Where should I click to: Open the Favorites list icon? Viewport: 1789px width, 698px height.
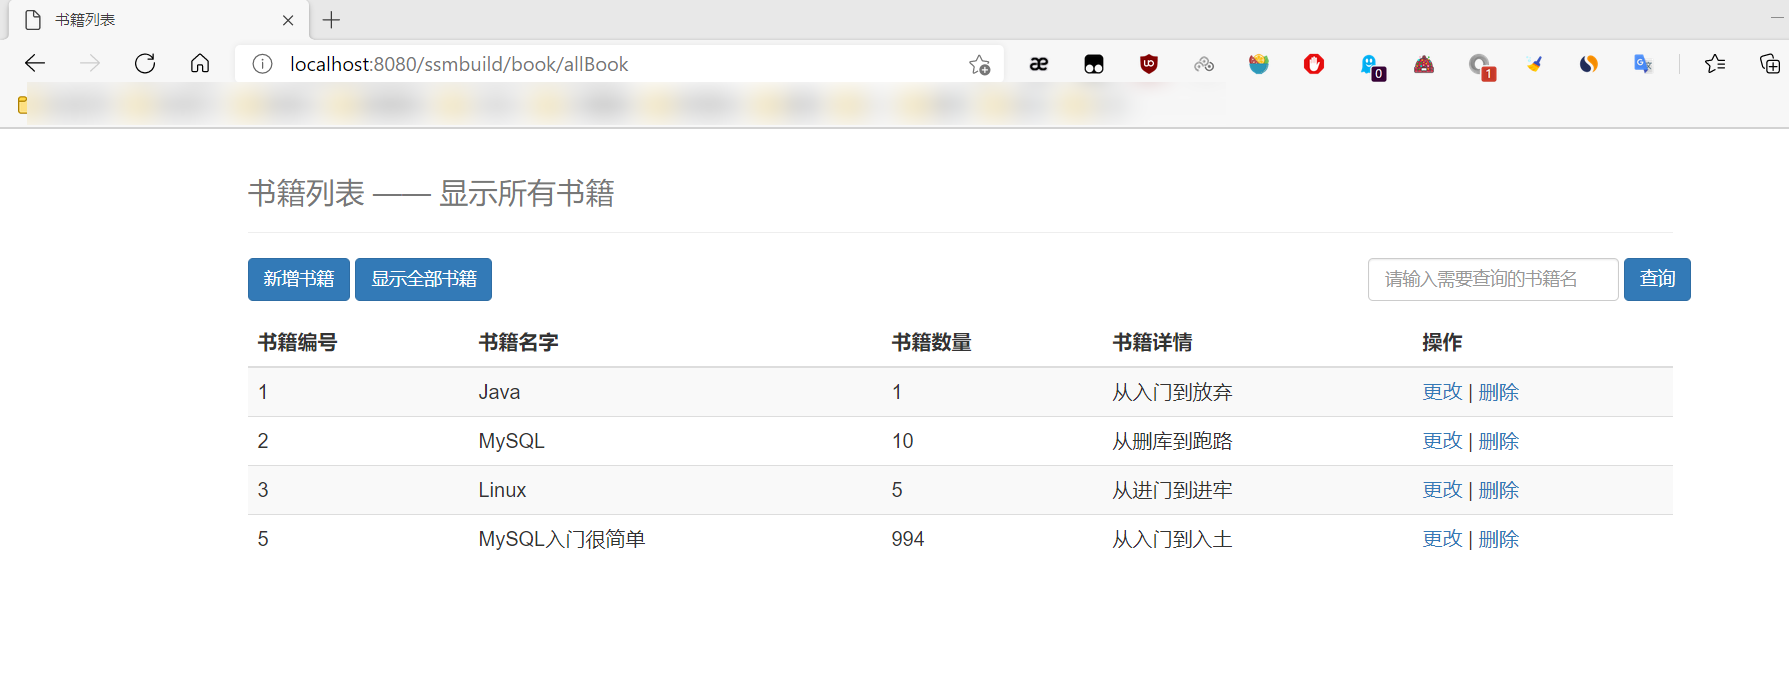click(1715, 64)
